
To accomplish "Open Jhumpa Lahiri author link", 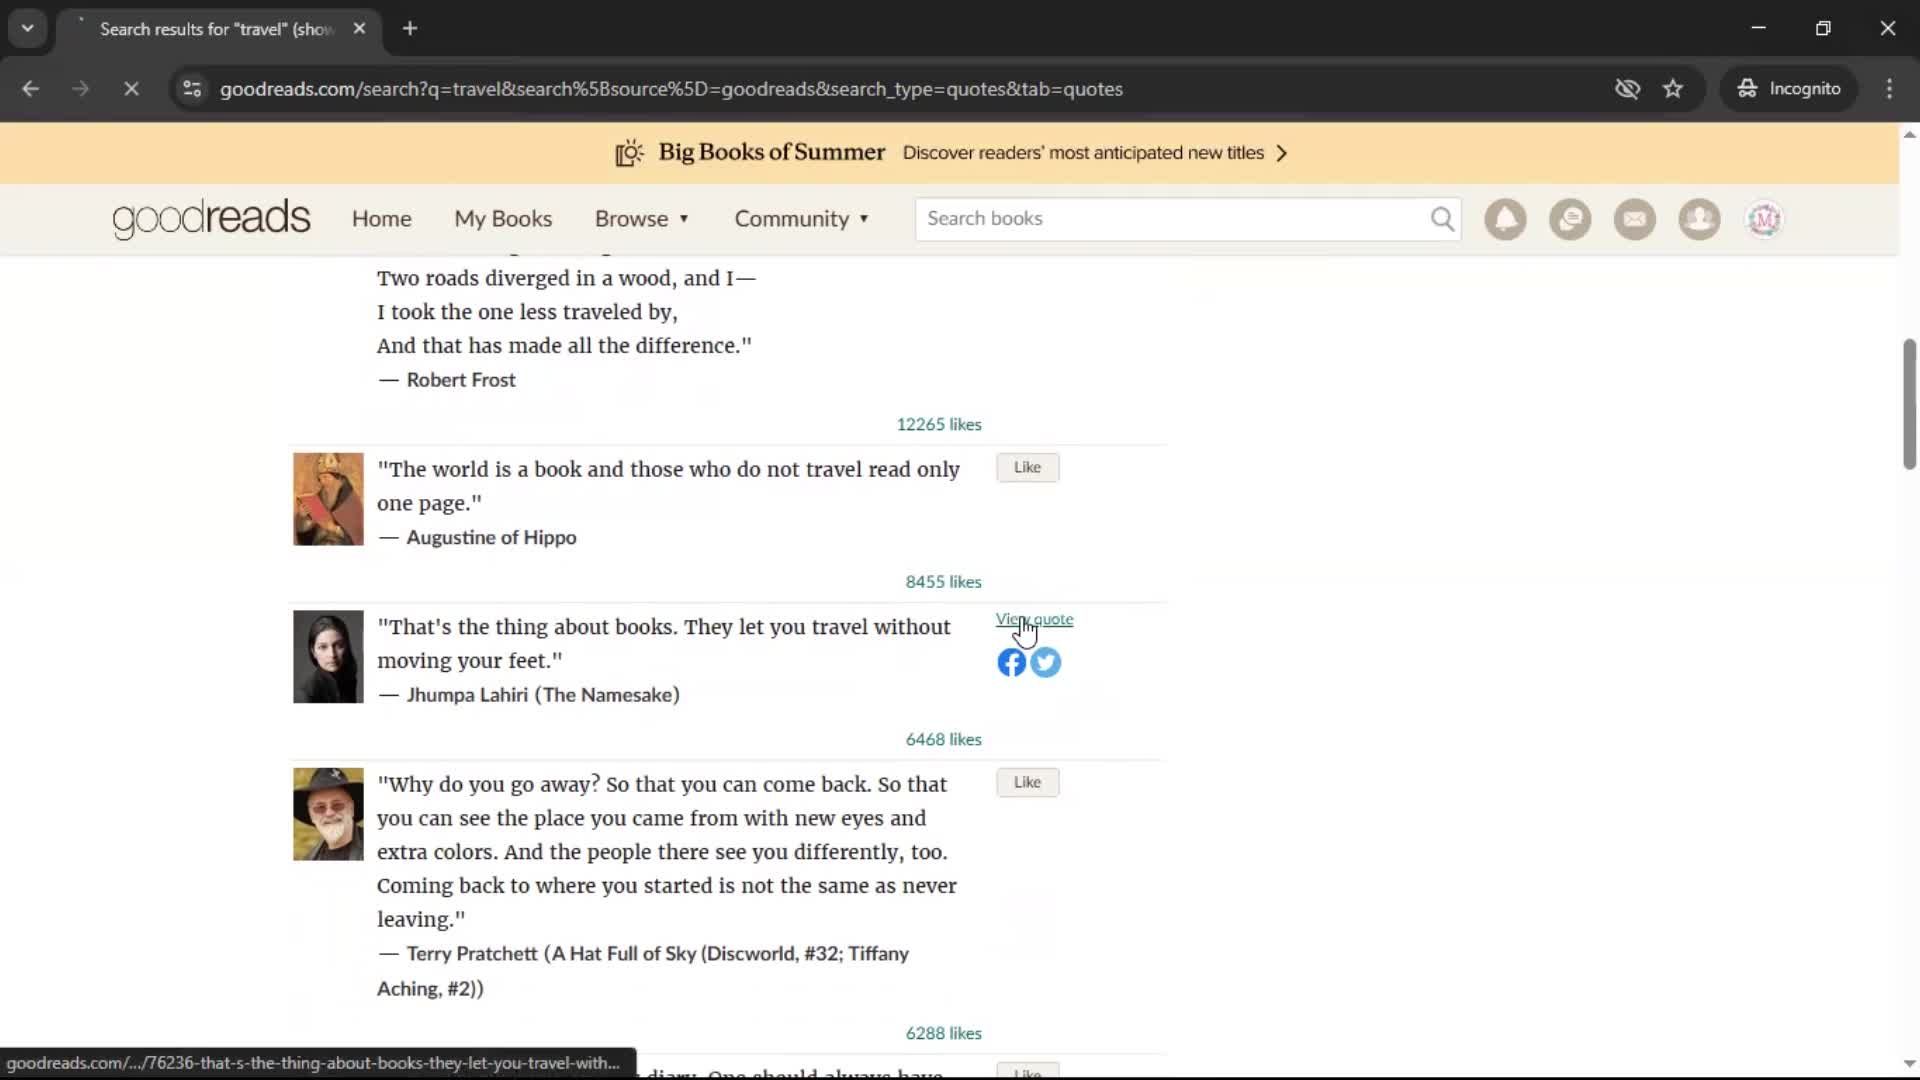I will [467, 695].
